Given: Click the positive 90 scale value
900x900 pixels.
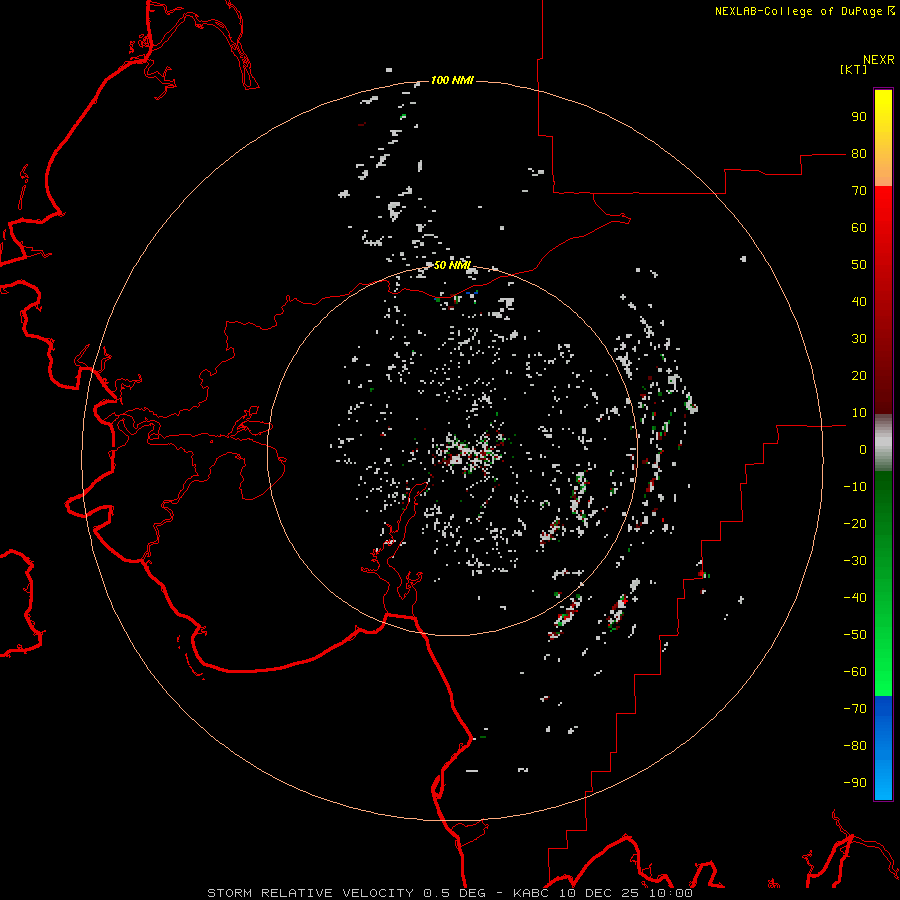Looking at the screenshot, I should pos(859,117).
